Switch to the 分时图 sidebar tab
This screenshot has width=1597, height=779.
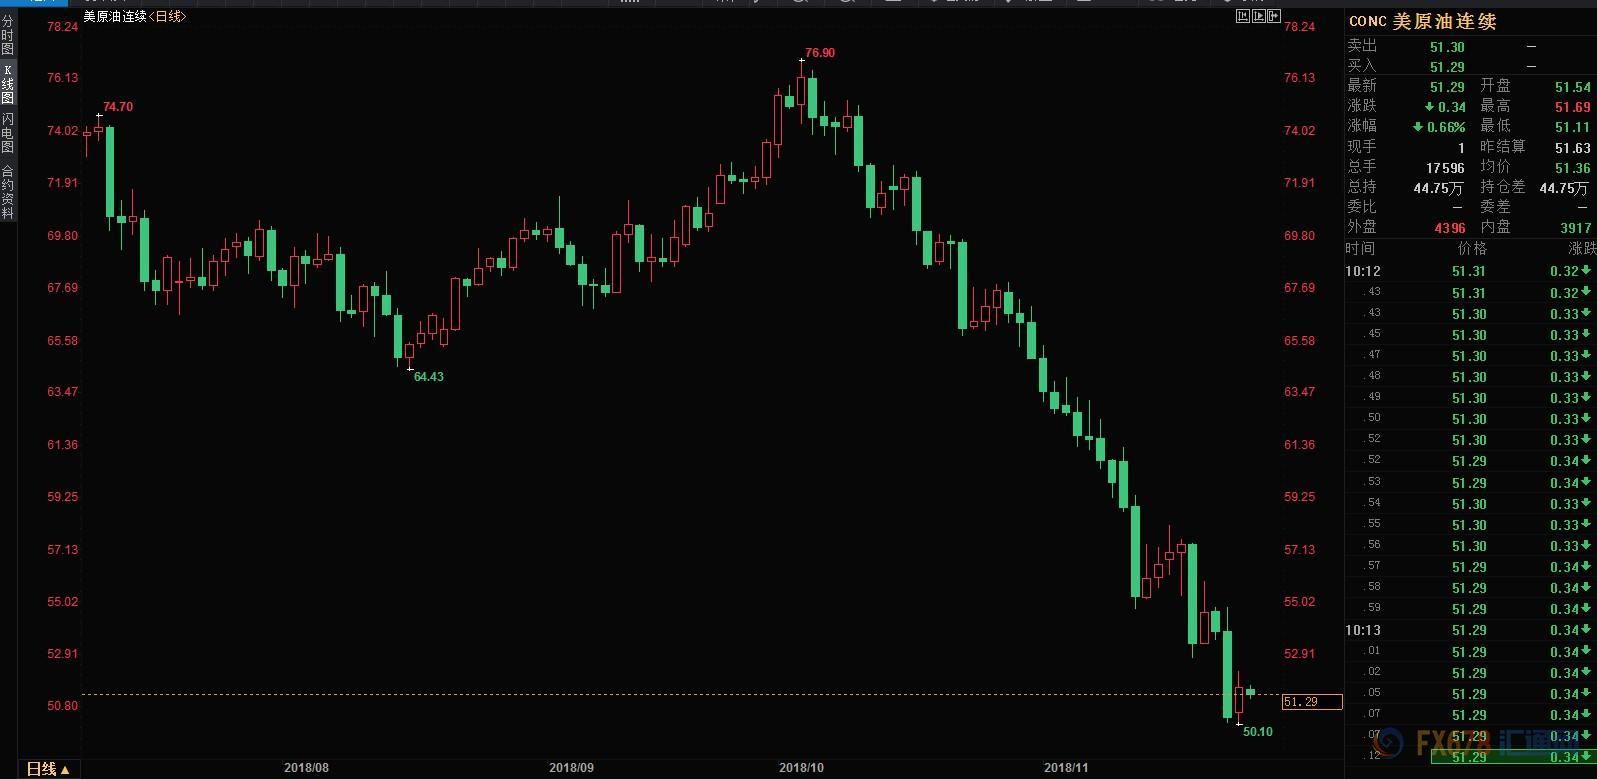click(7, 36)
